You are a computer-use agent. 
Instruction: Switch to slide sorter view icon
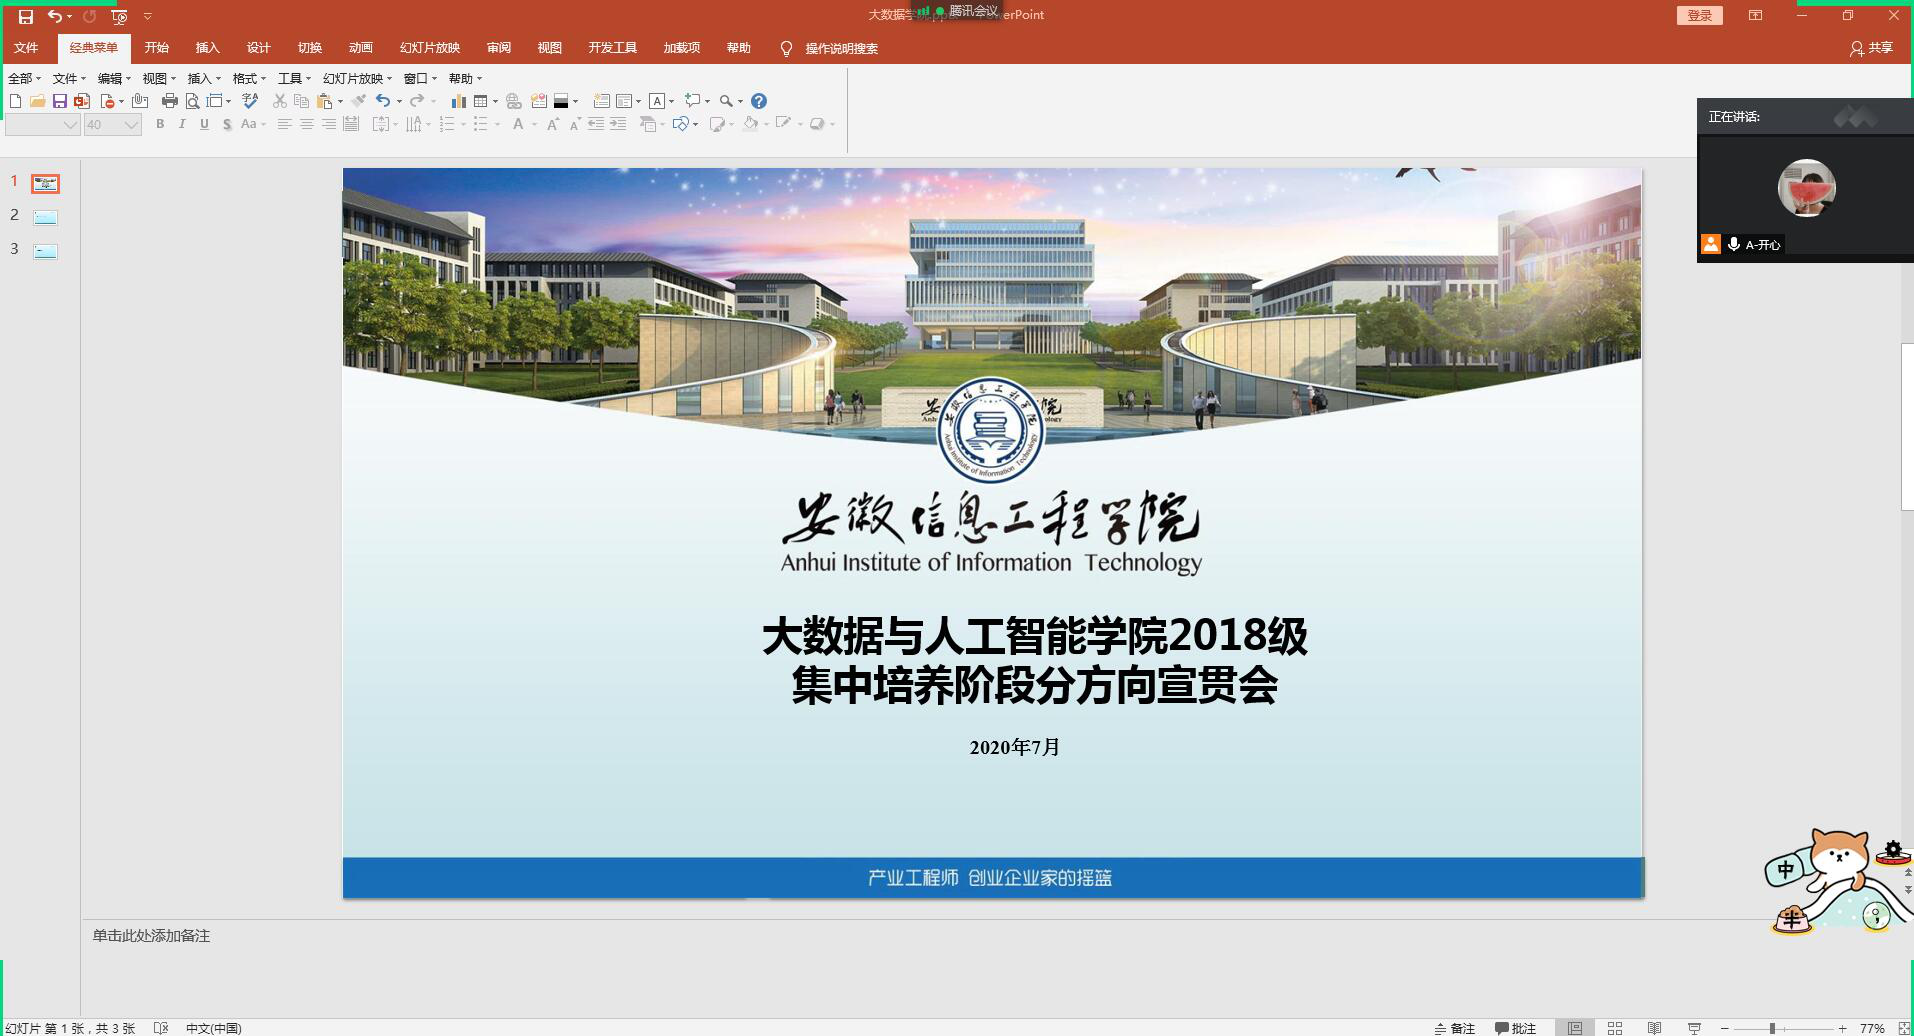click(1614, 1028)
